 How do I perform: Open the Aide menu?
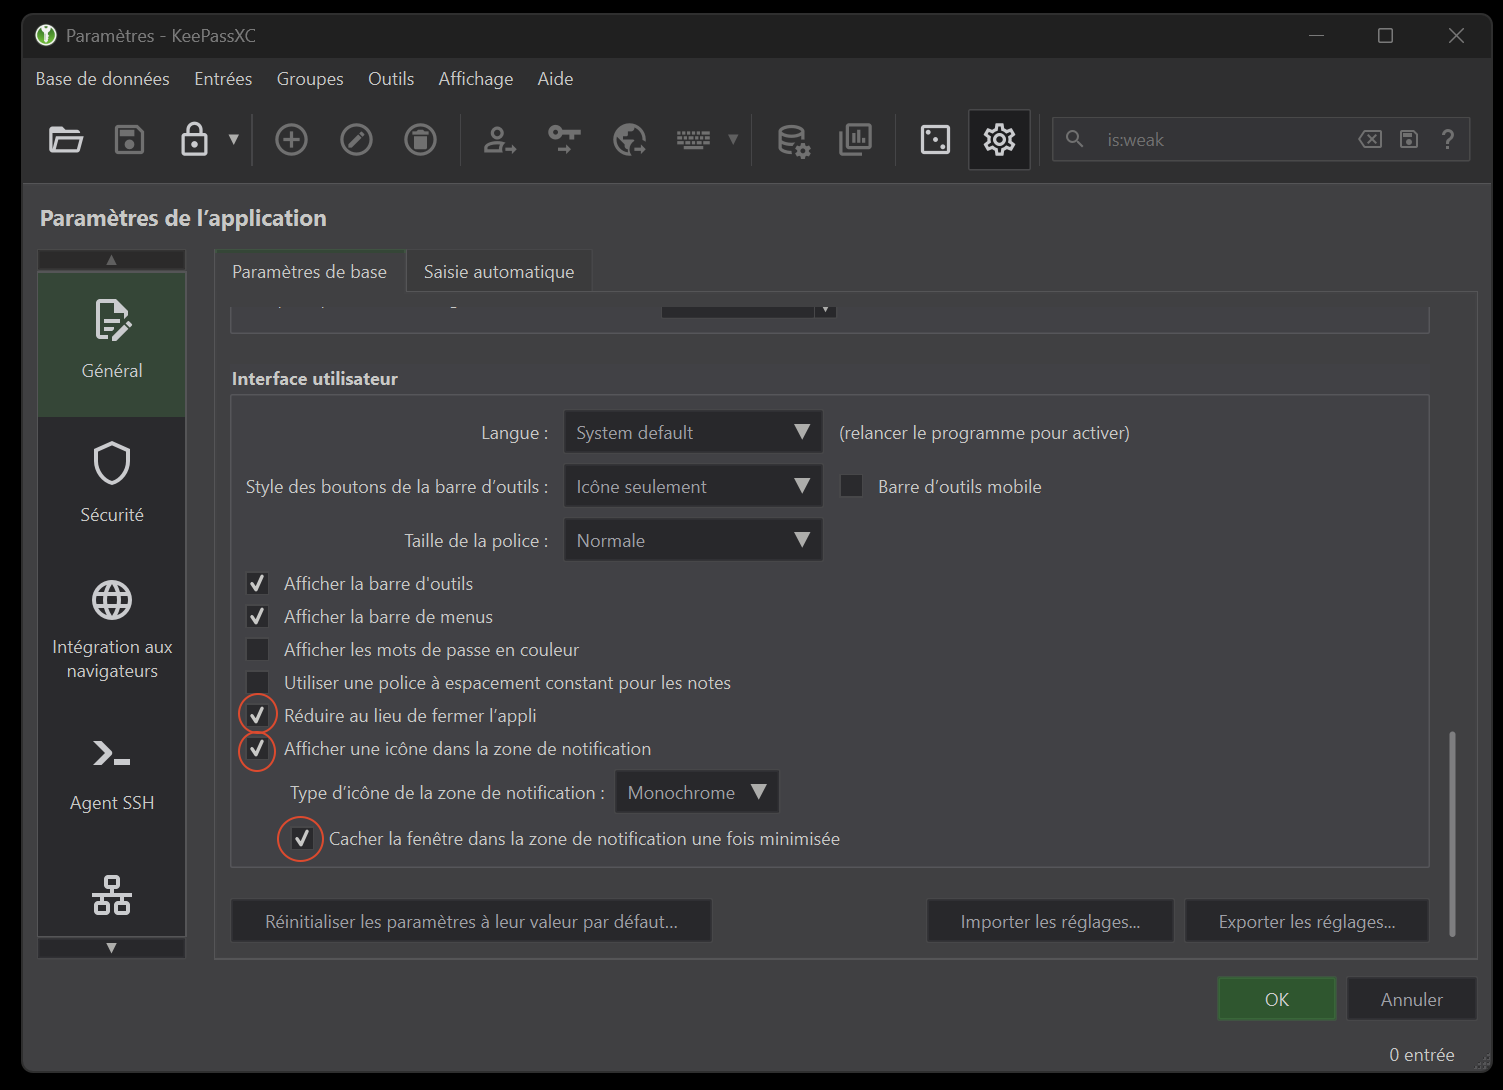pos(555,79)
